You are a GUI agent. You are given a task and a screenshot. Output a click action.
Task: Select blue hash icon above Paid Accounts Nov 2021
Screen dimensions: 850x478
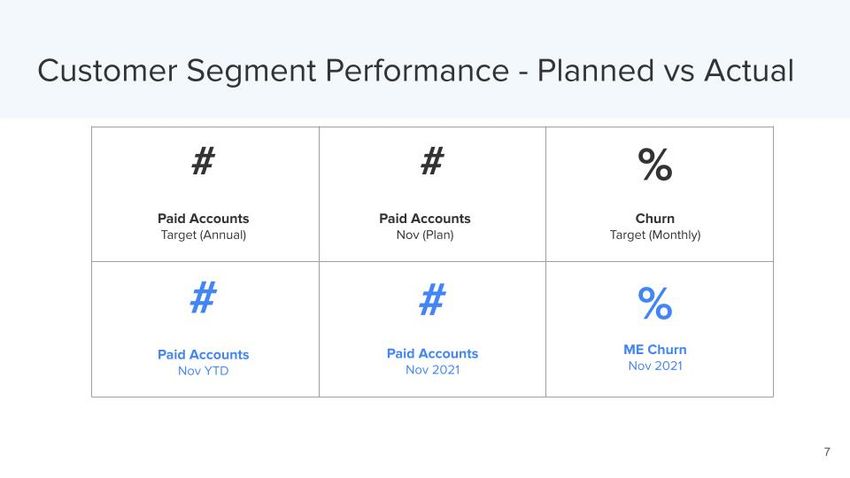click(432, 299)
